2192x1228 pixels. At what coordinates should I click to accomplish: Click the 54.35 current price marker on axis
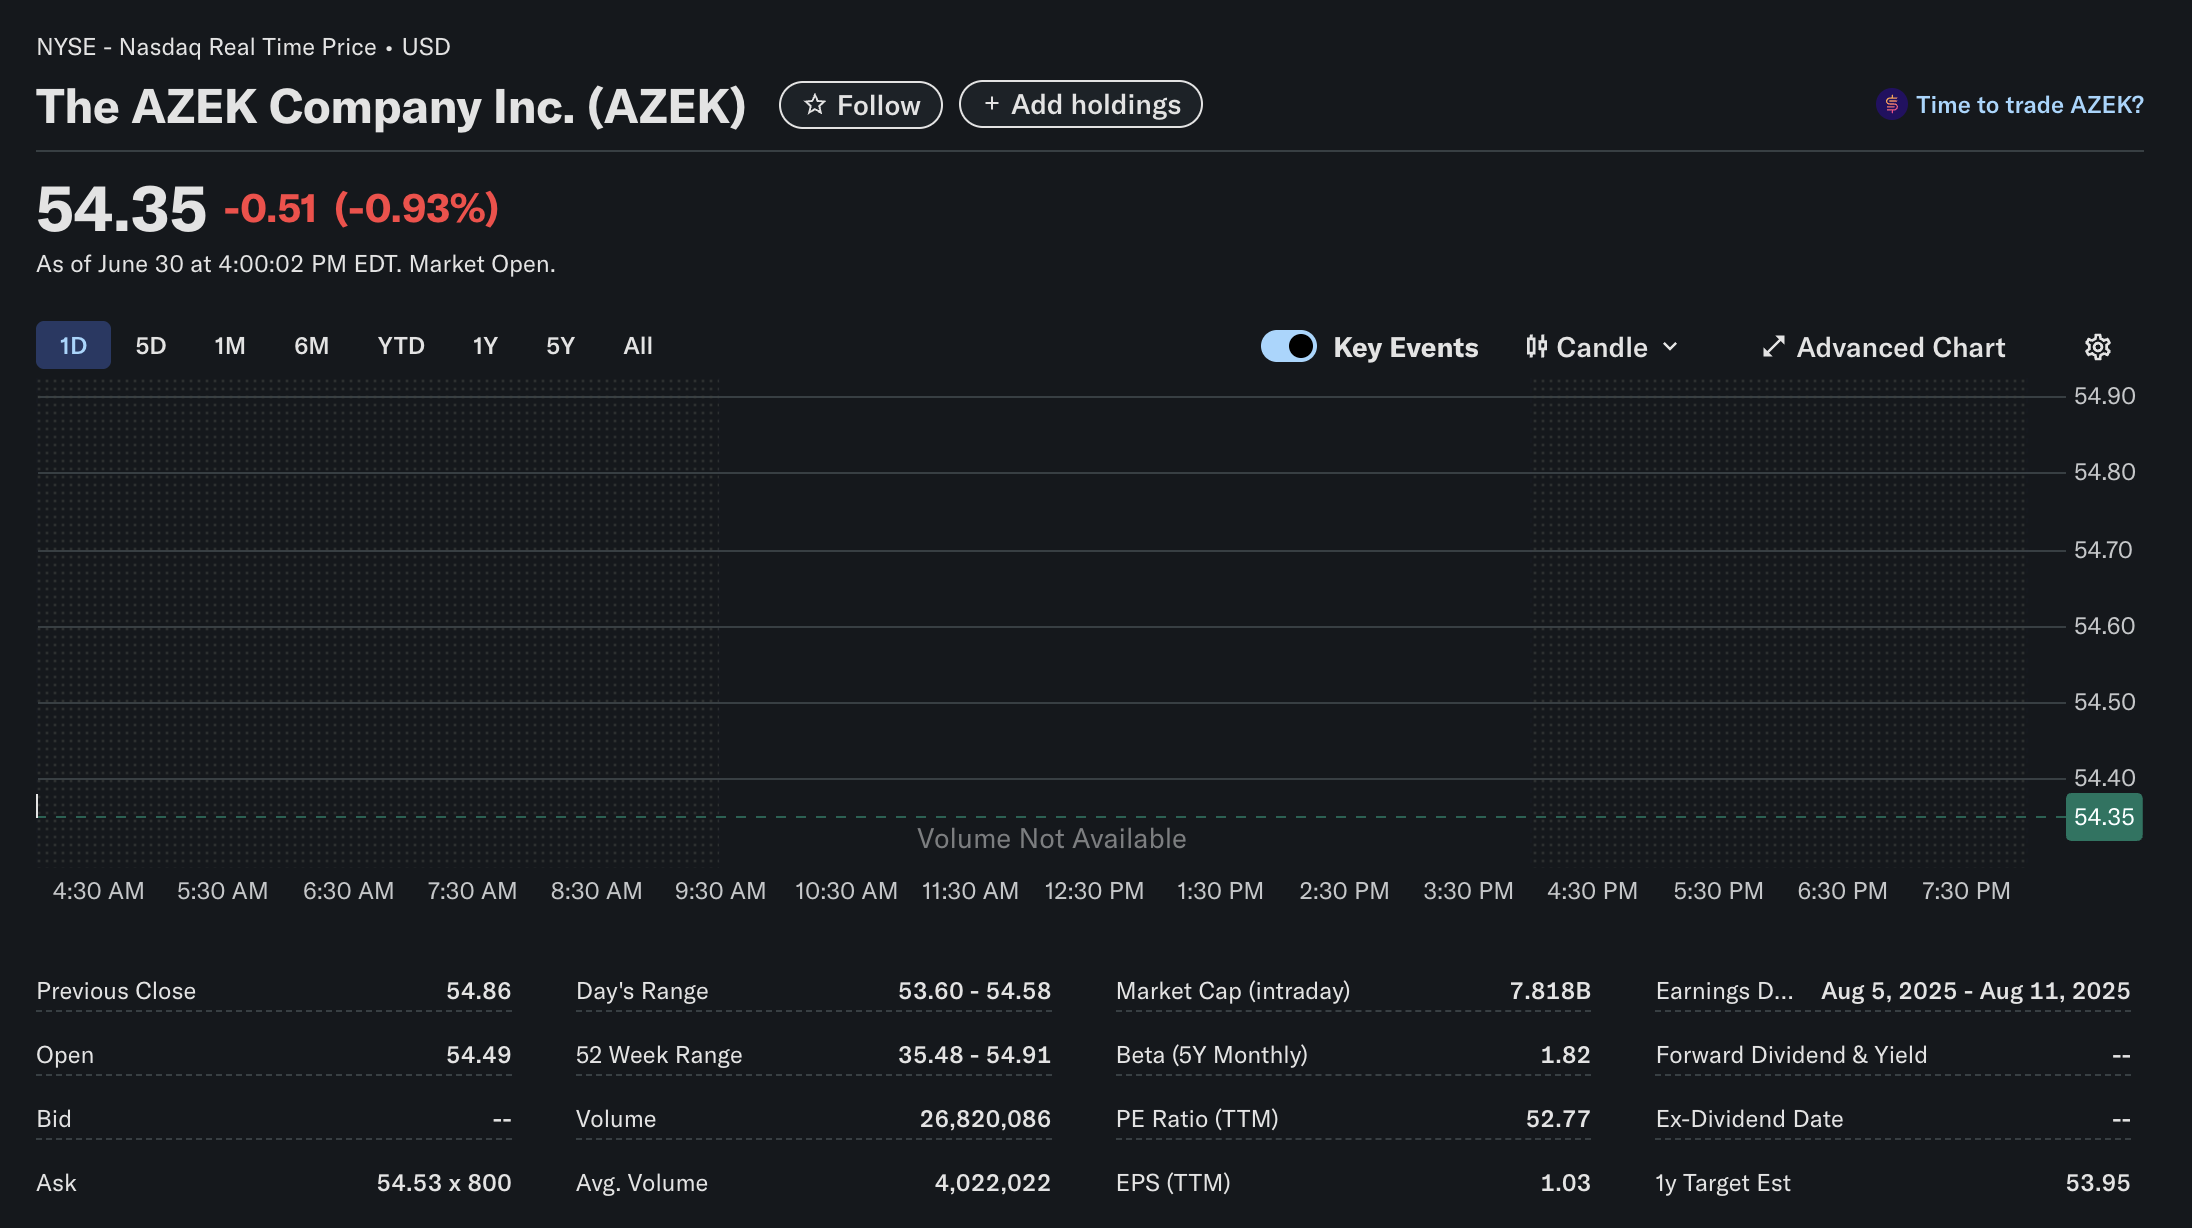tap(2104, 817)
